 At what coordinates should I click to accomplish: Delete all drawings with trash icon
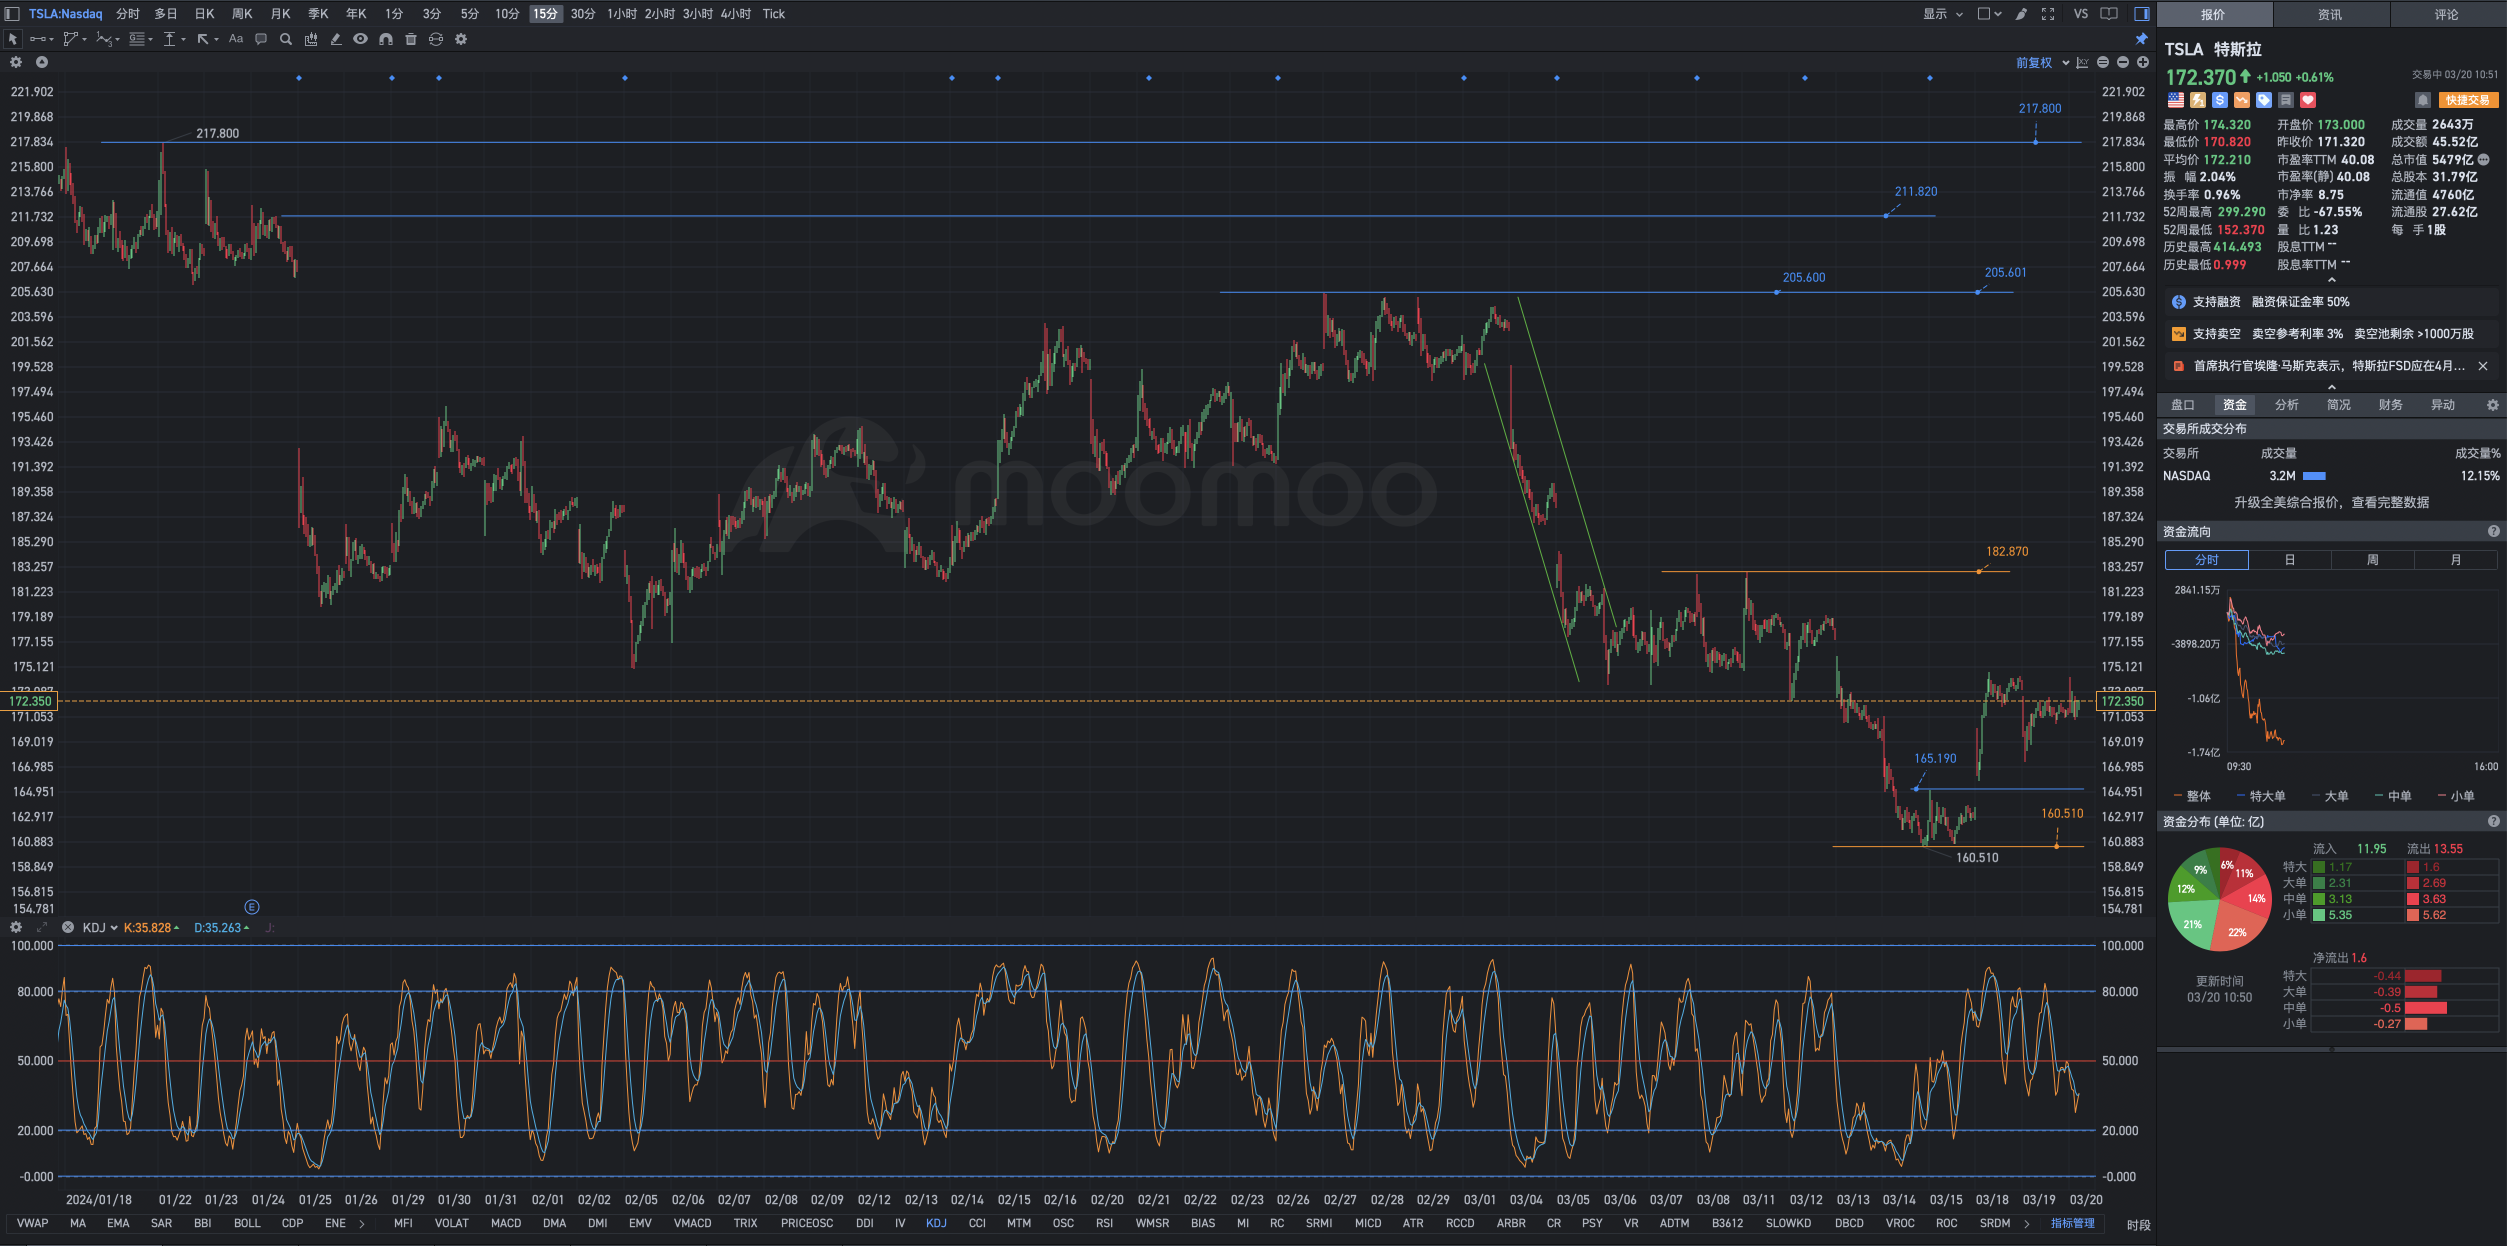[x=411, y=39]
